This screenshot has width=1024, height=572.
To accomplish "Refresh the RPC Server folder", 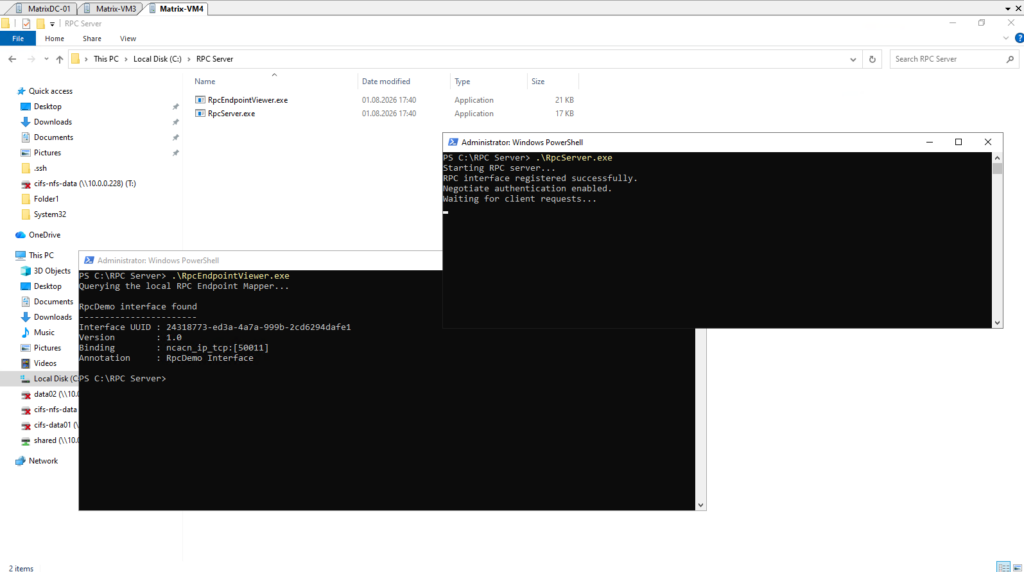I will 872,59.
